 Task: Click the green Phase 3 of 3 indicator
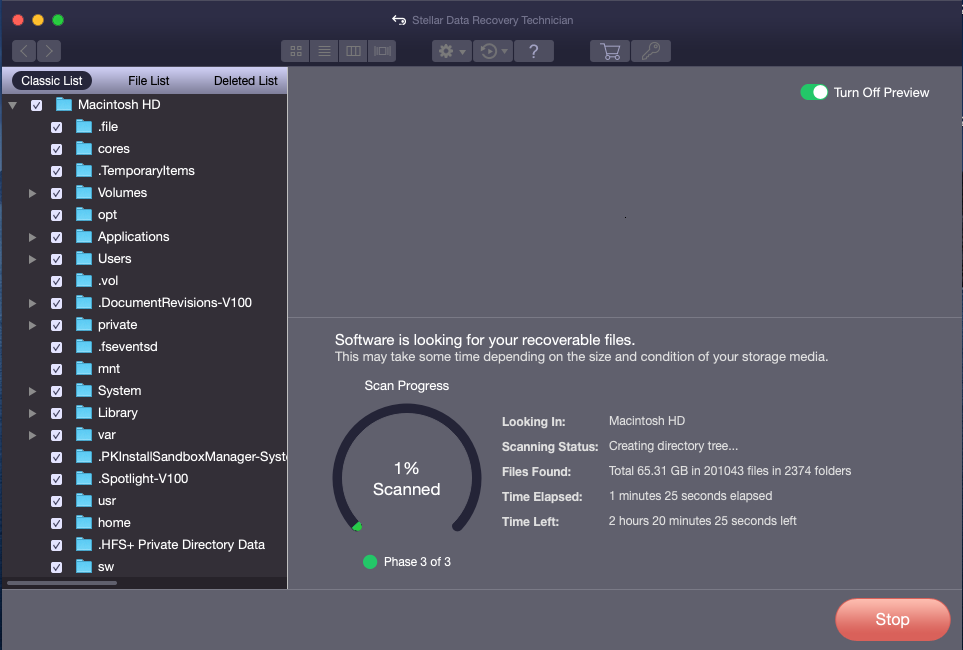pyautogui.click(x=370, y=562)
